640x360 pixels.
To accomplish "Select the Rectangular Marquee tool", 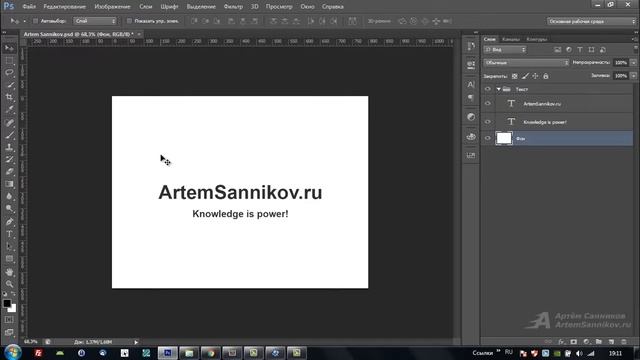I will coord(9,61).
